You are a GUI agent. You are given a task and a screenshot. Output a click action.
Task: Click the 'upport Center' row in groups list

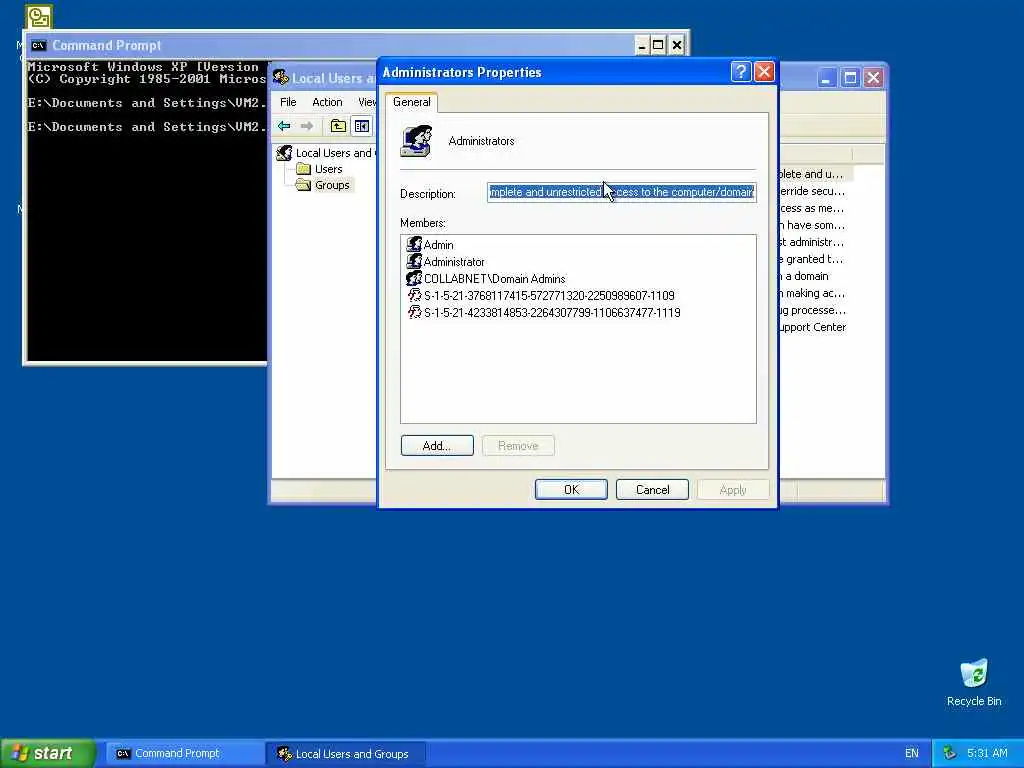point(813,327)
